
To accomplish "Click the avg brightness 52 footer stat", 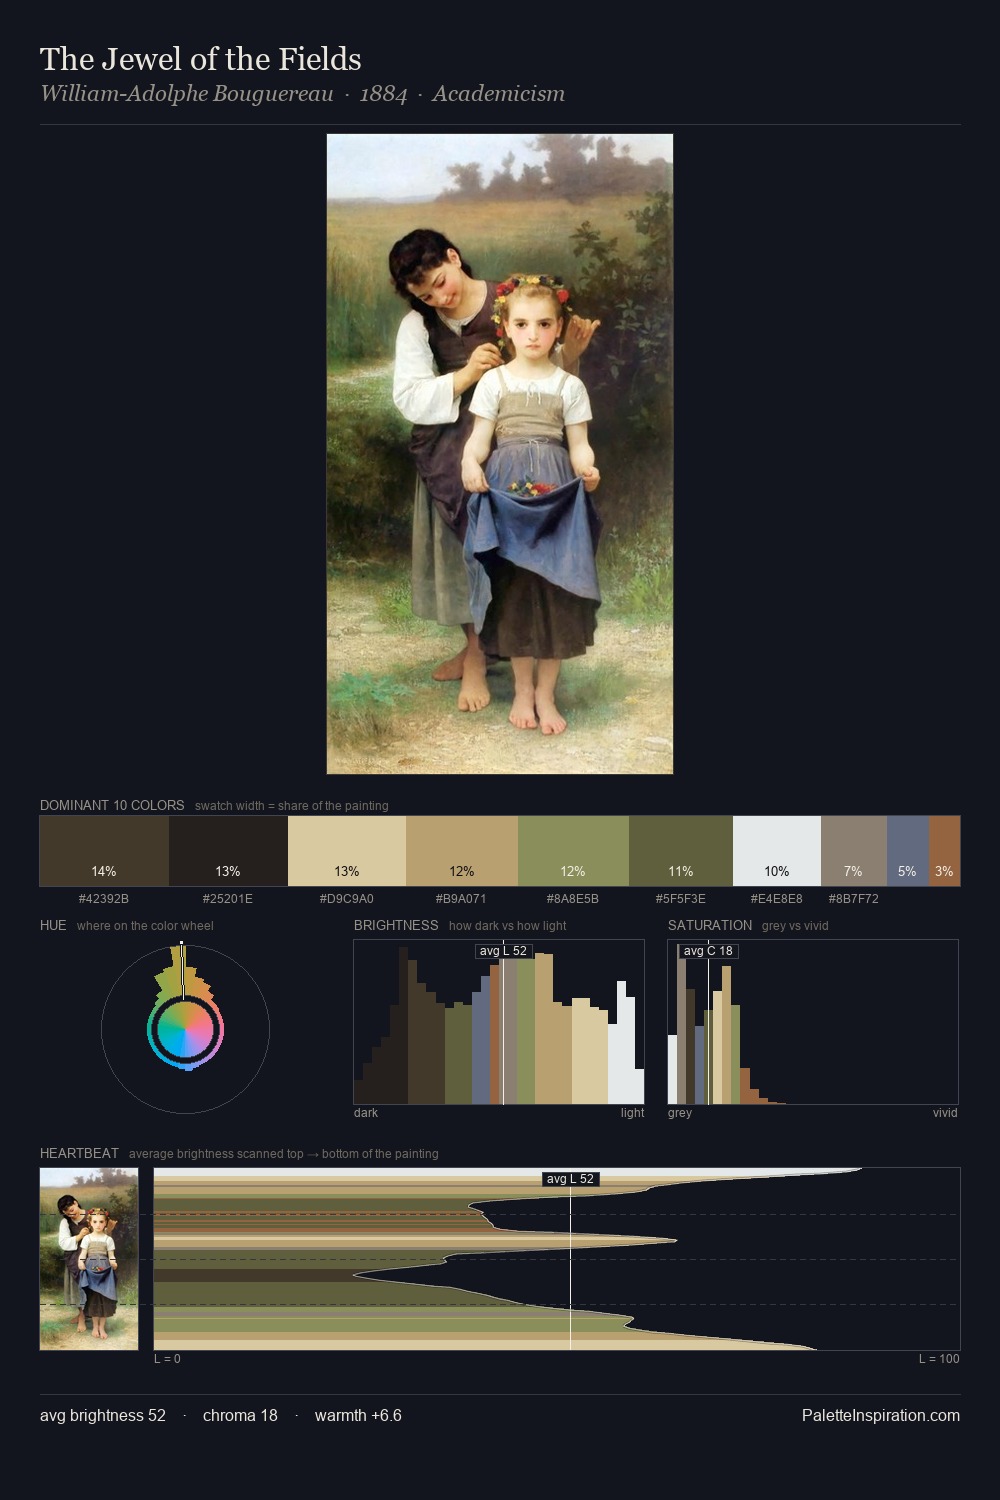I will (x=103, y=1415).
